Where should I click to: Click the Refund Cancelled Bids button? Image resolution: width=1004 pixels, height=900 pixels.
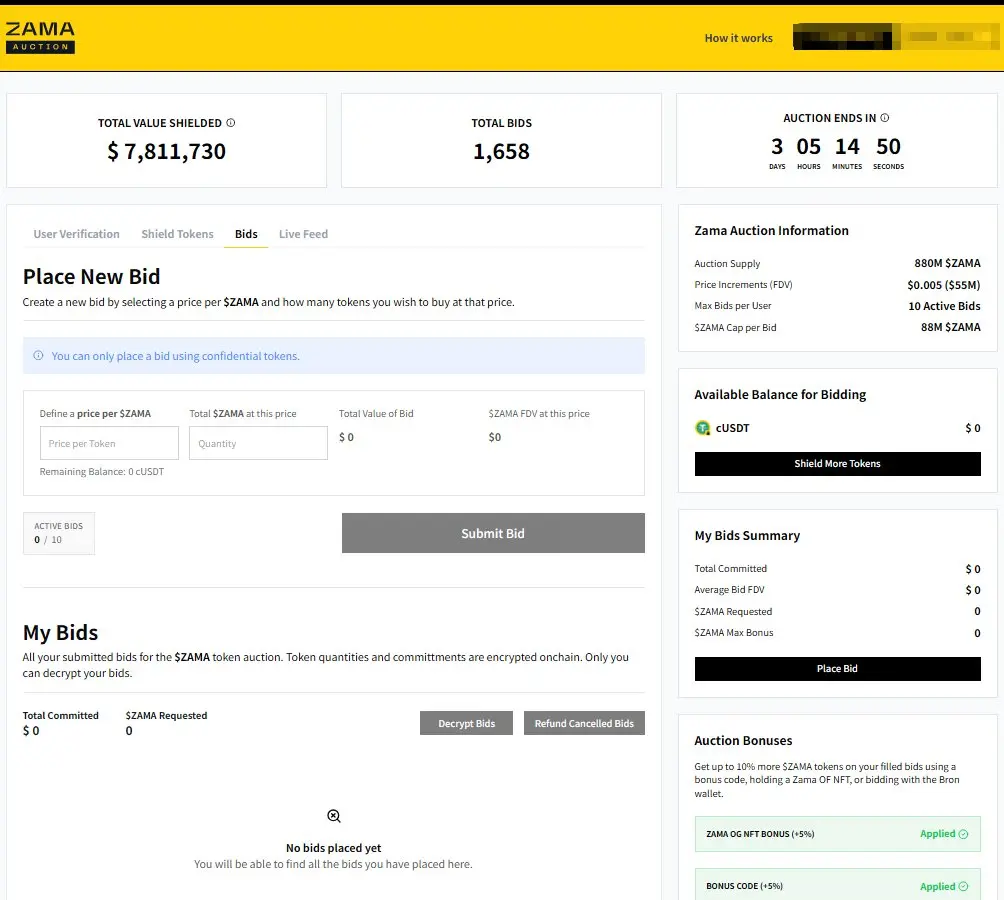click(x=584, y=723)
